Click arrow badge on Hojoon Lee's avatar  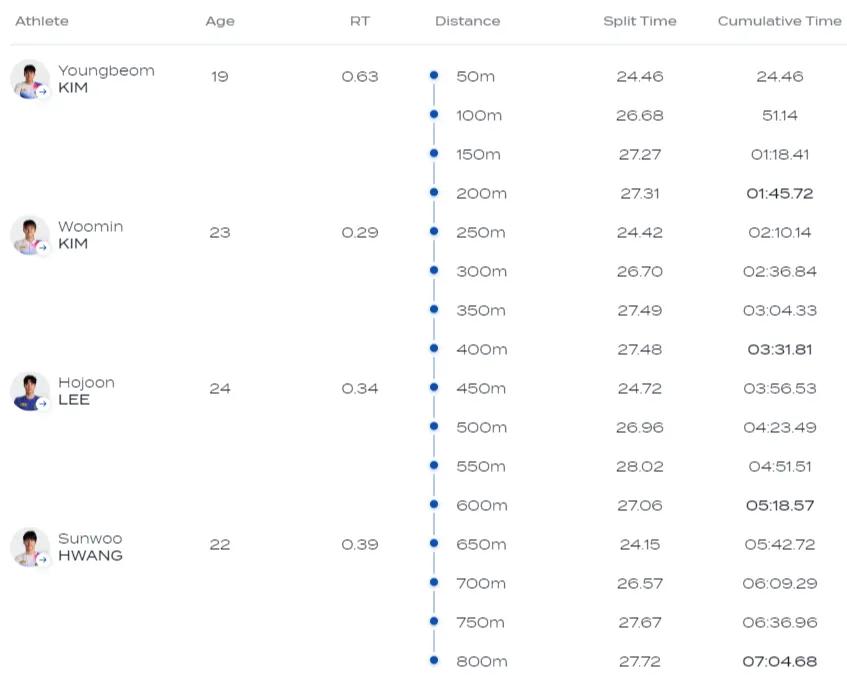[43, 404]
